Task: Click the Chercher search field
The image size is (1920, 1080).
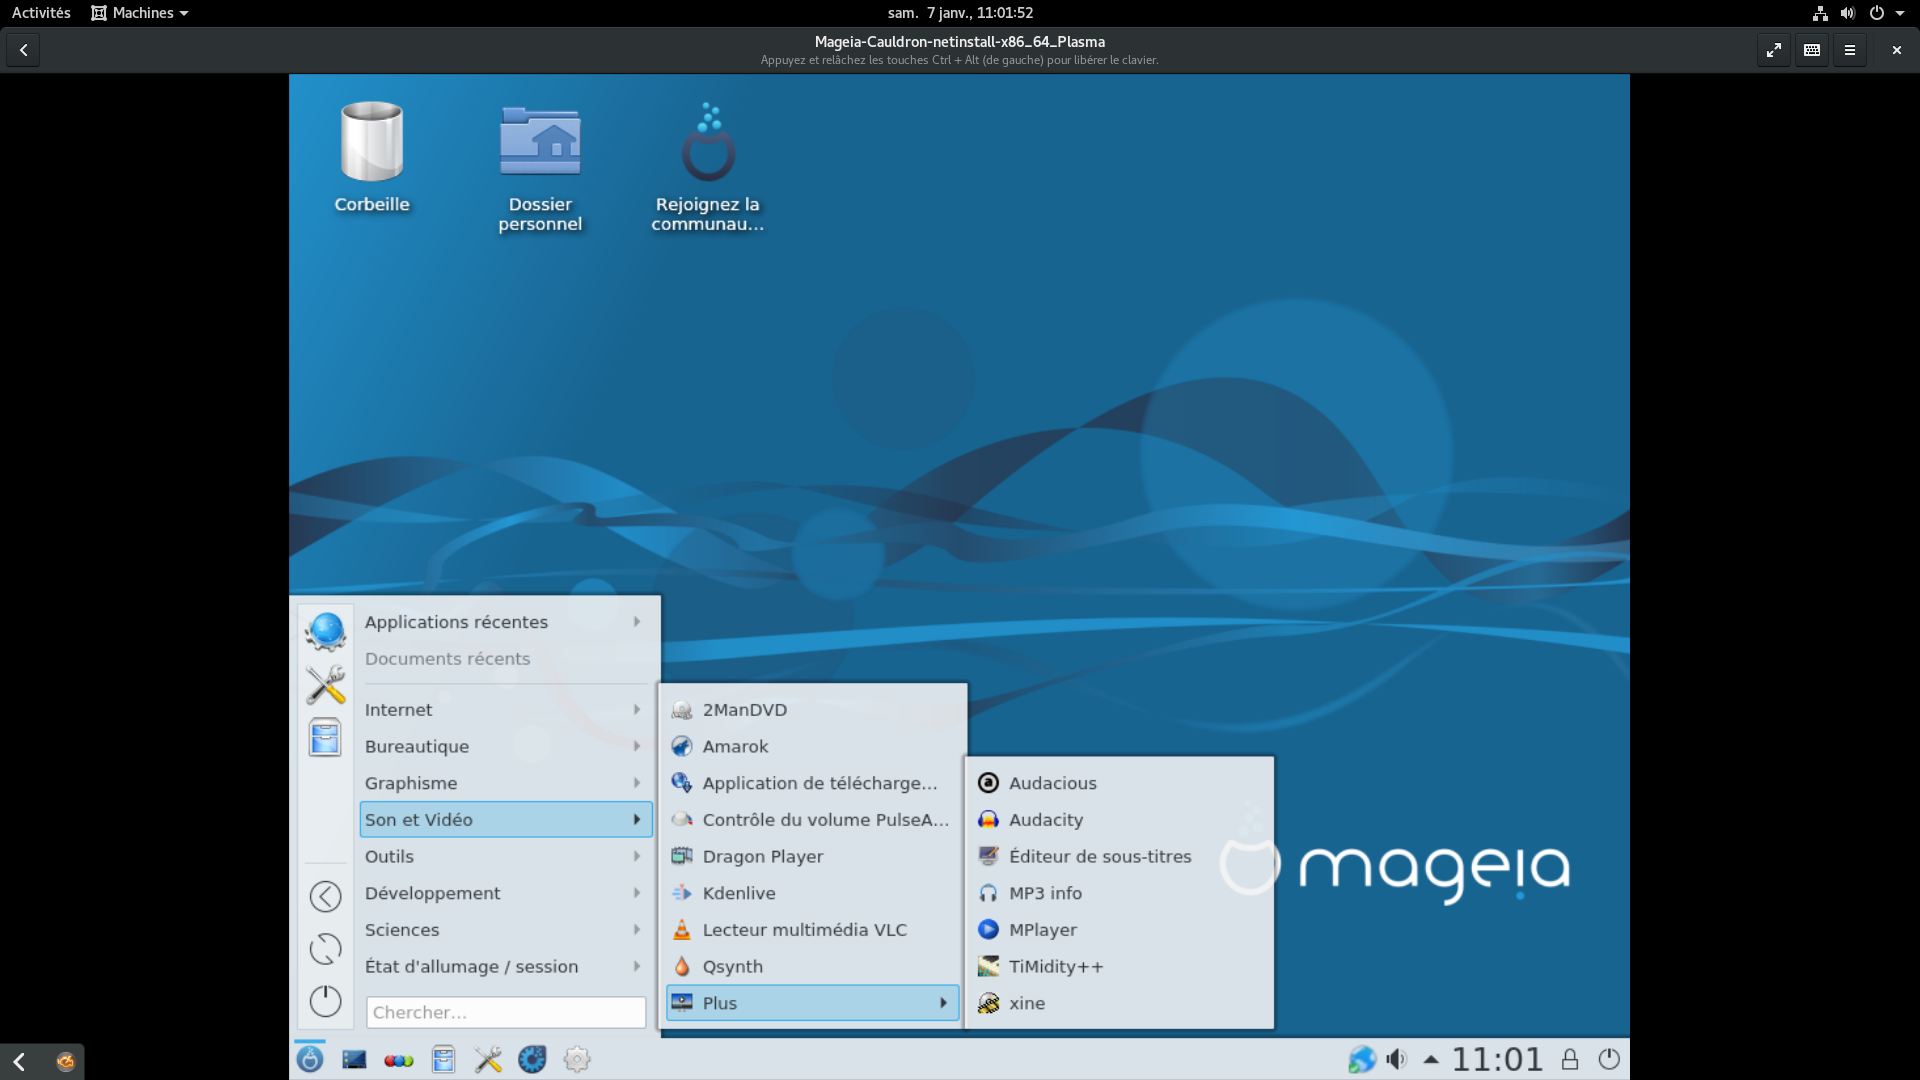Action: pos(506,1012)
